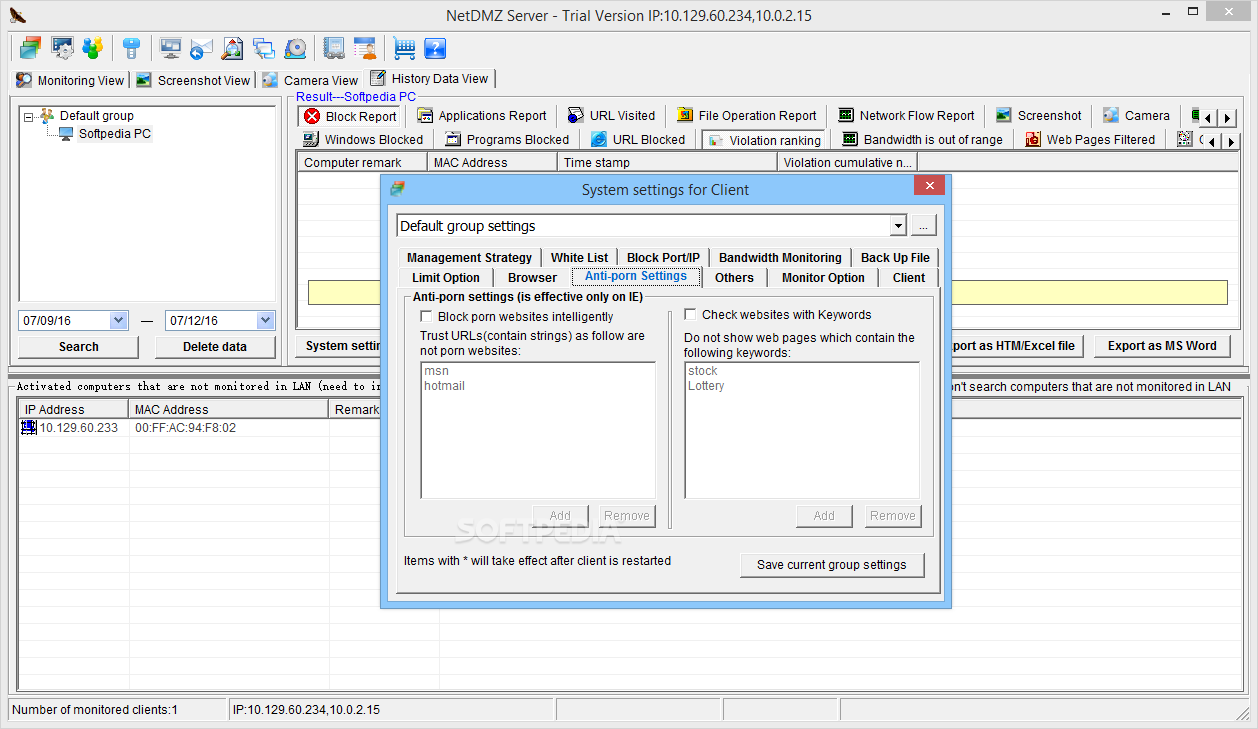This screenshot has width=1258, height=729.
Task: Collapse the Default group tree node
Action: click(29, 116)
